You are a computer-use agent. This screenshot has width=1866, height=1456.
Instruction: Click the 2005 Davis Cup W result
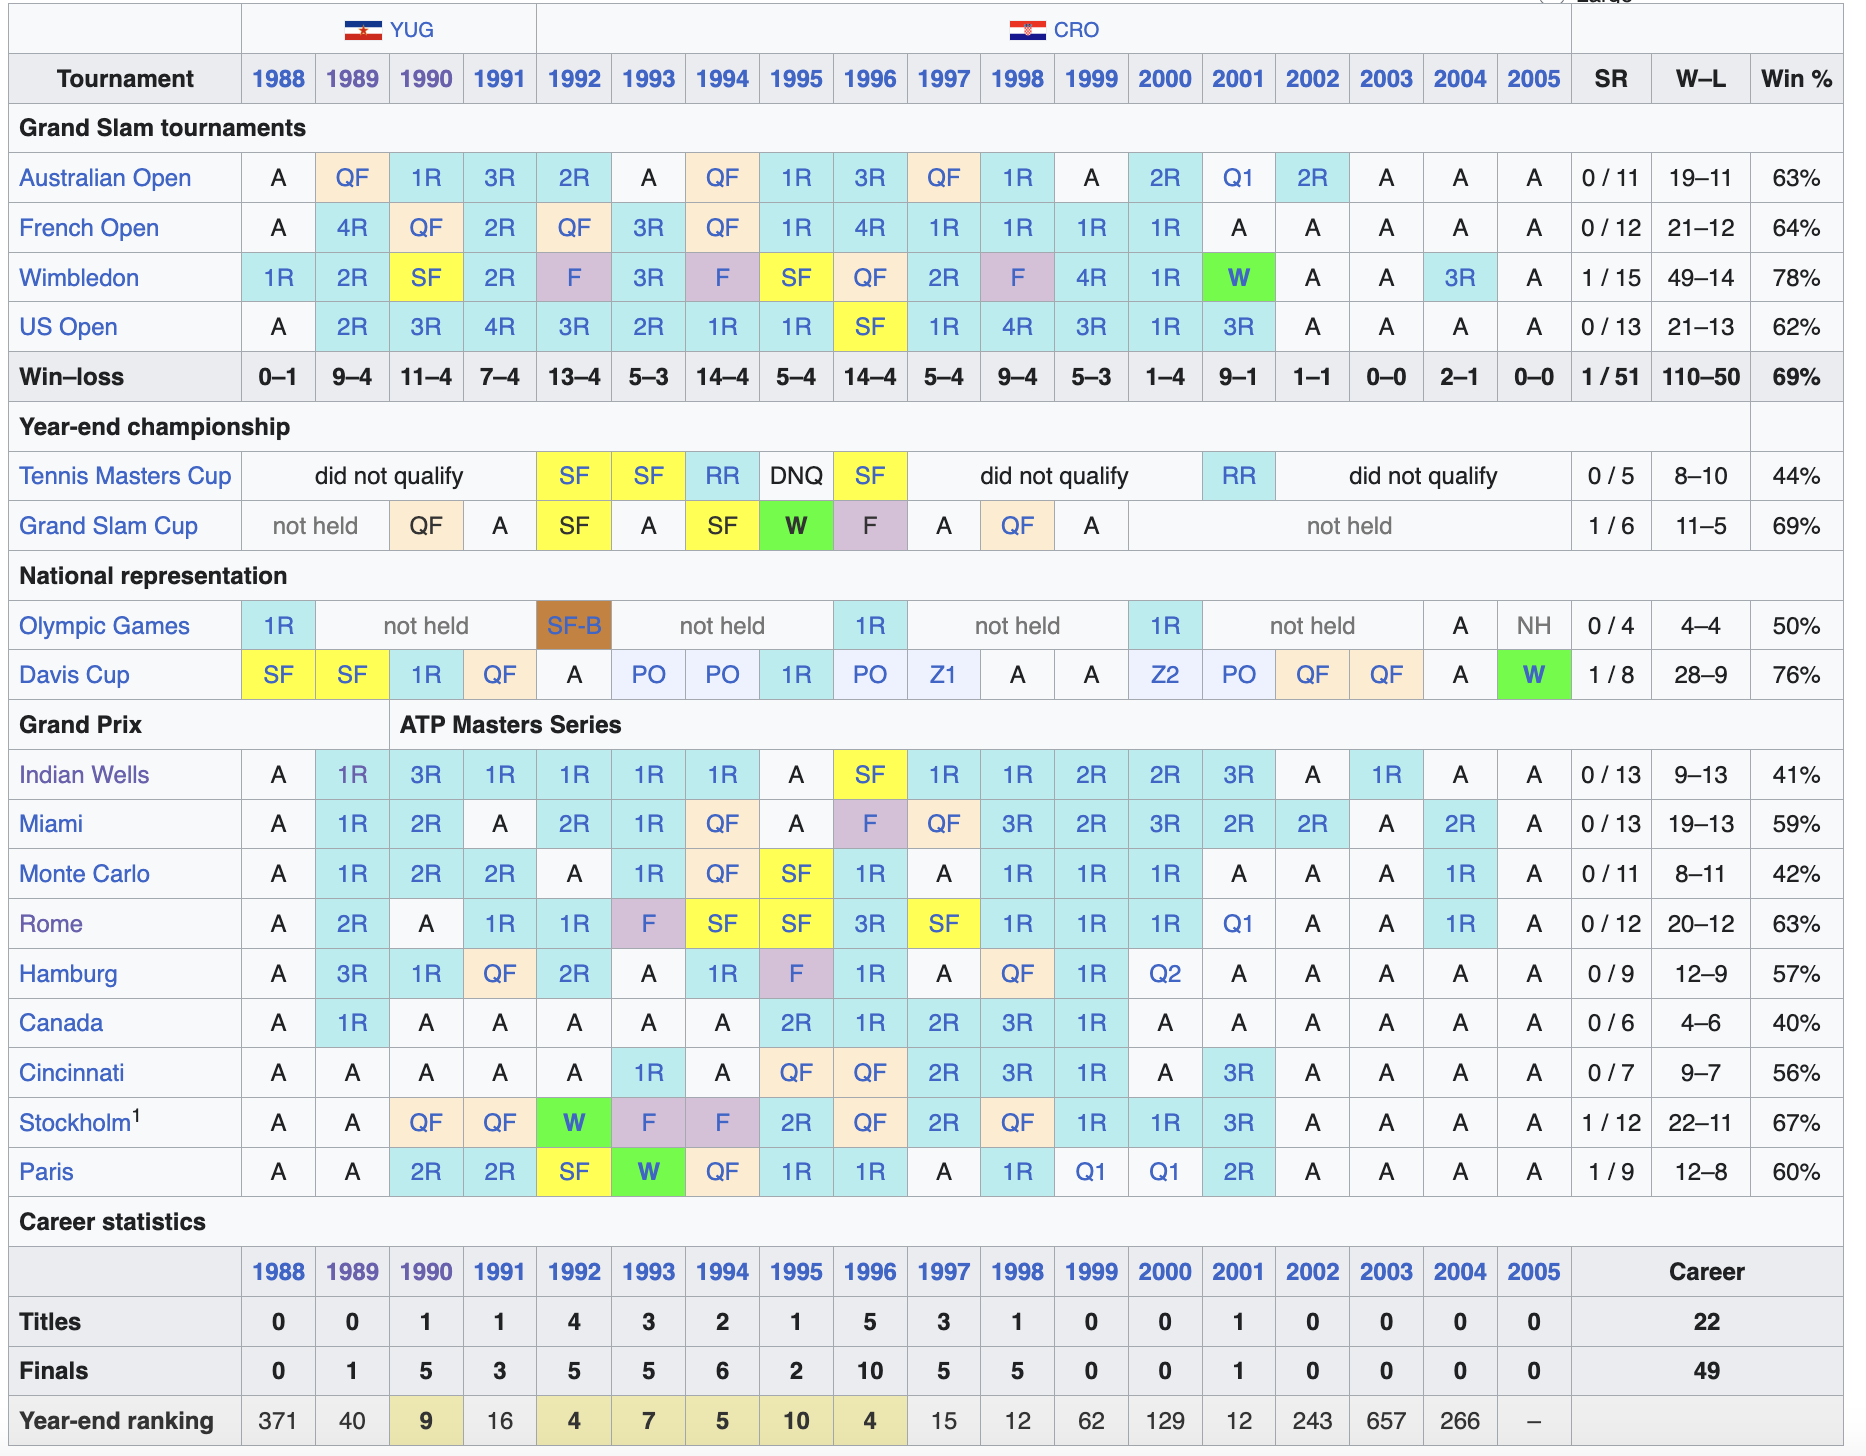[1533, 675]
